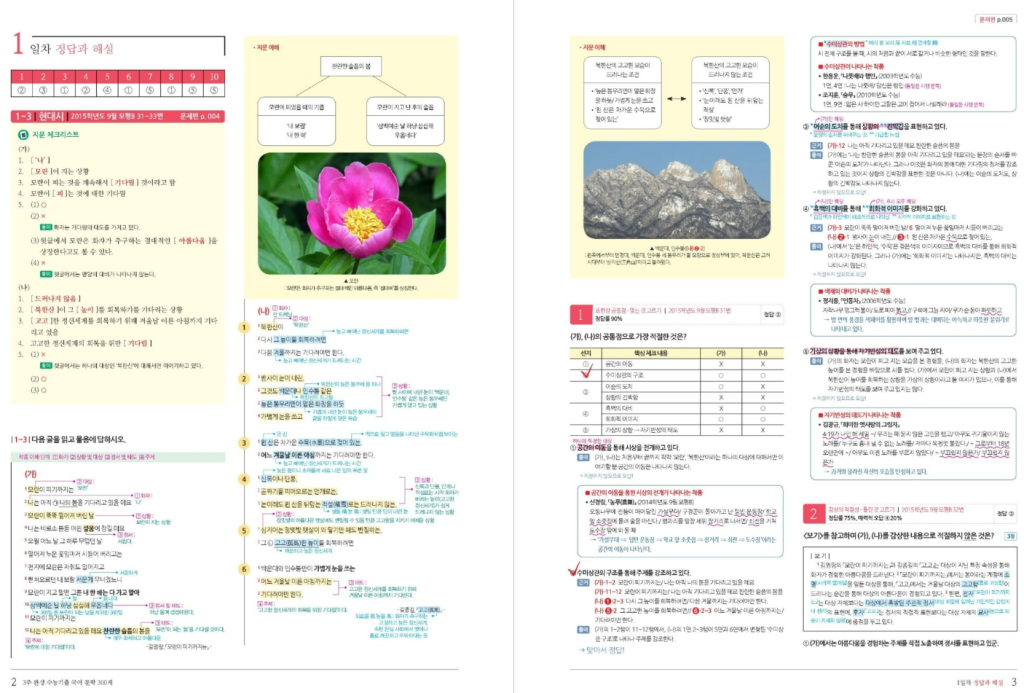
Task: Click yellow stanza marker '3' of poem (나)
Action: click(244, 443)
